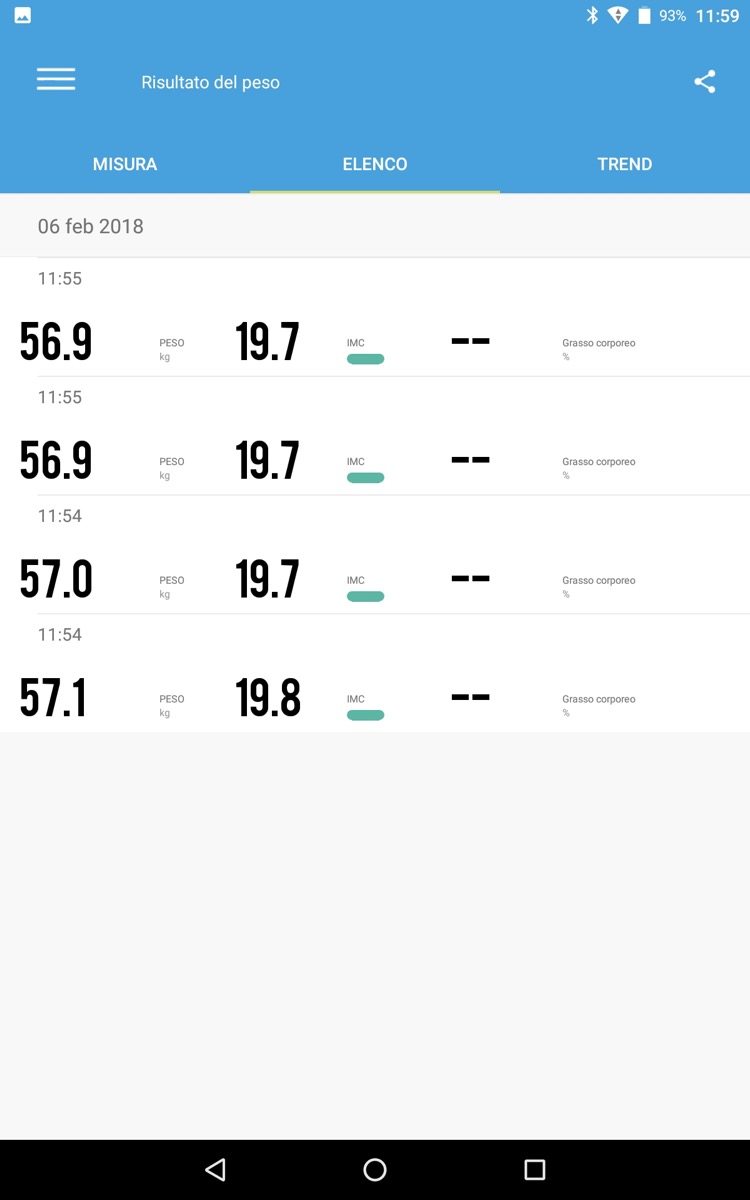Tap the IMC indicator bar for 57.0 kg entry

365,596
